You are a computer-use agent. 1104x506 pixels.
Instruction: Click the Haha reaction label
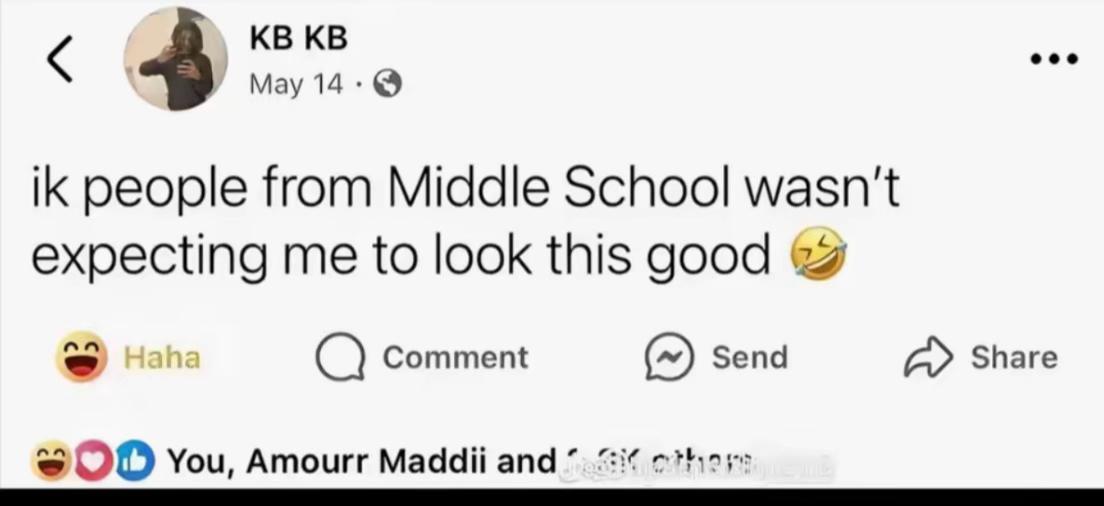tap(162, 358)
